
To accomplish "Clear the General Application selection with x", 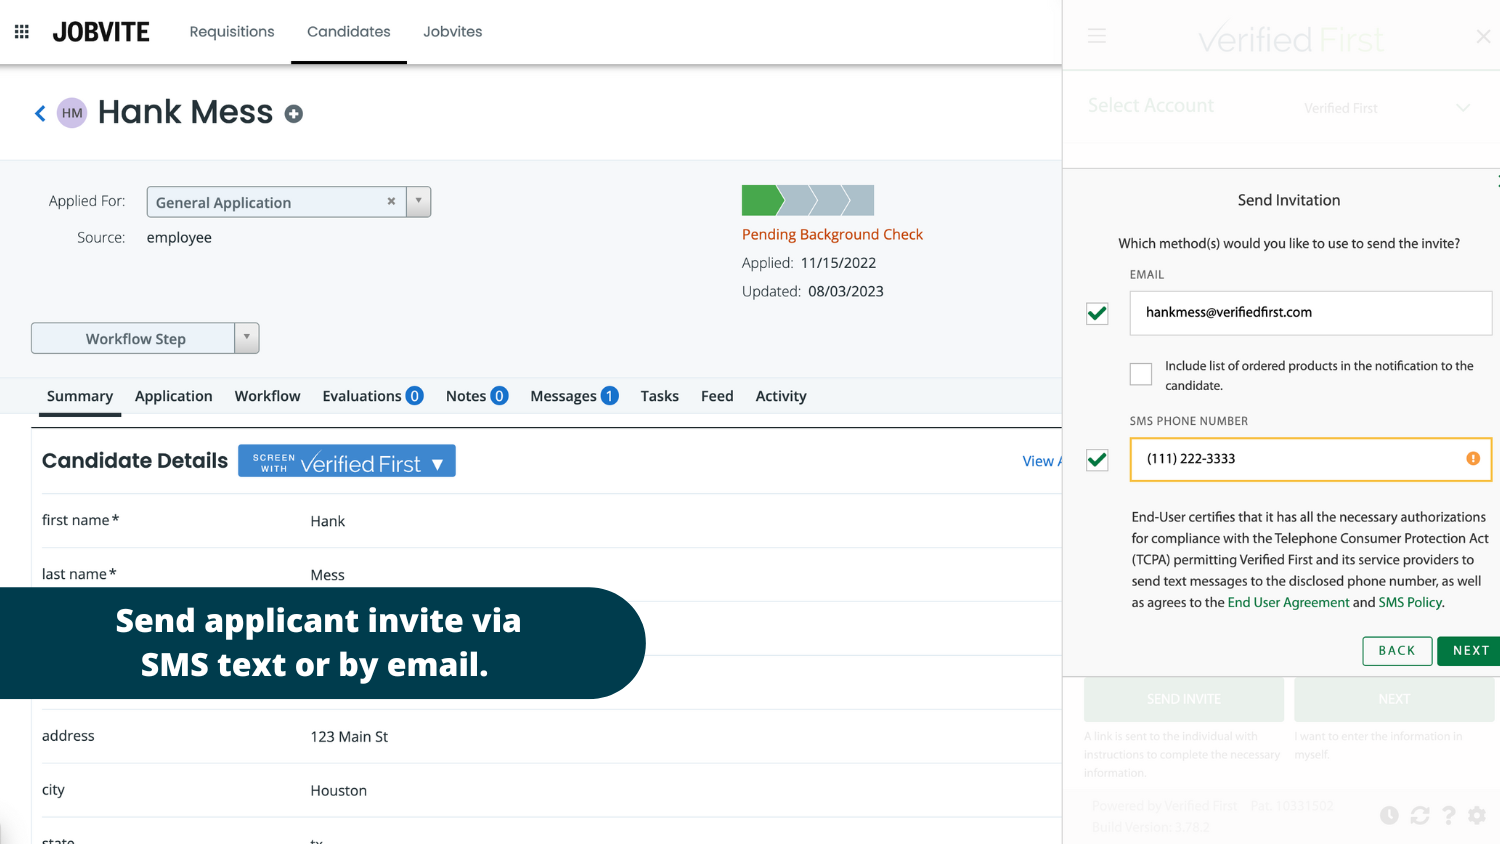I will point(391,201).
